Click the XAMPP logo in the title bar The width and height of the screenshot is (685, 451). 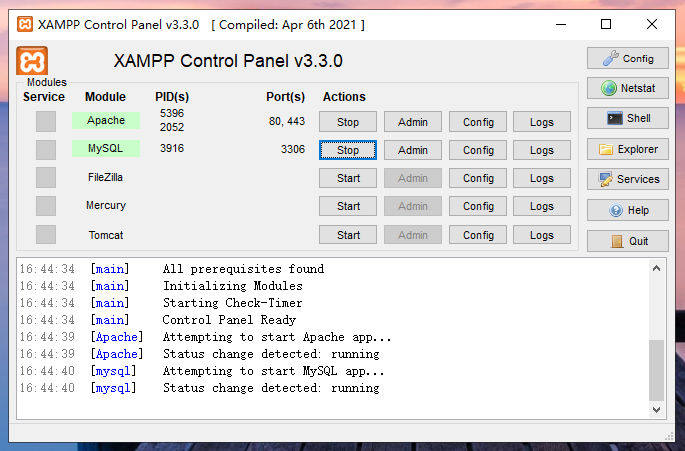[25, 24]
